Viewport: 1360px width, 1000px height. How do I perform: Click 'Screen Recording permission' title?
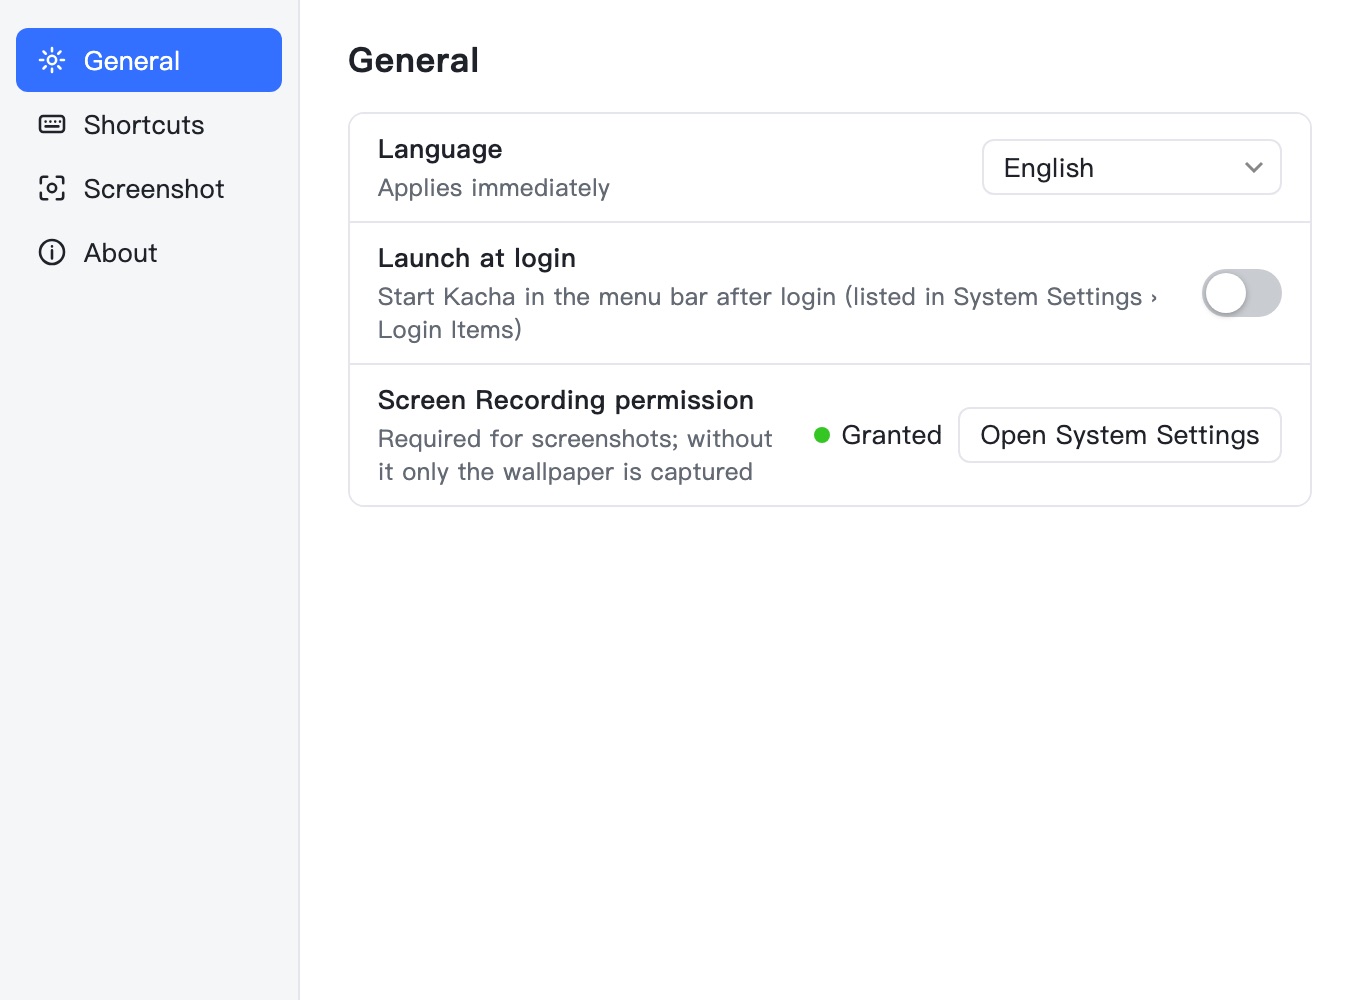point(566,400)
